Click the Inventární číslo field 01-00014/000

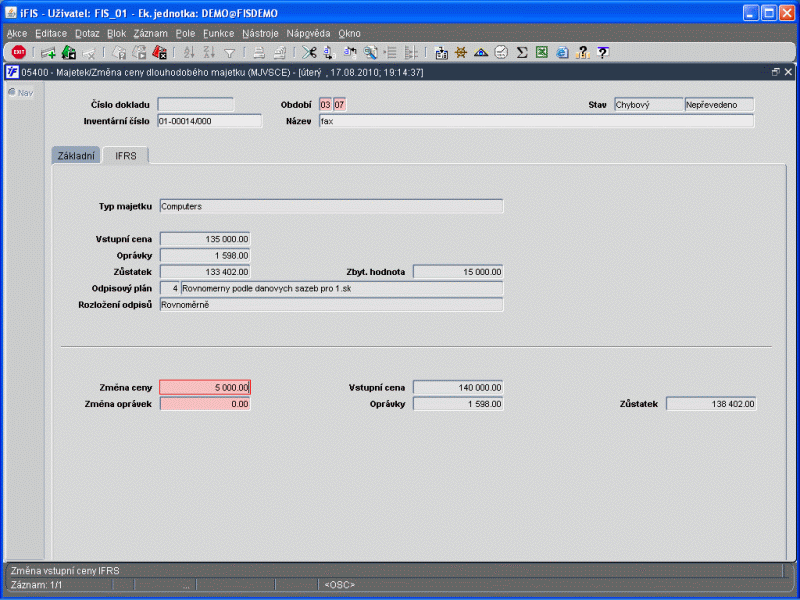(x=209, y=121)
